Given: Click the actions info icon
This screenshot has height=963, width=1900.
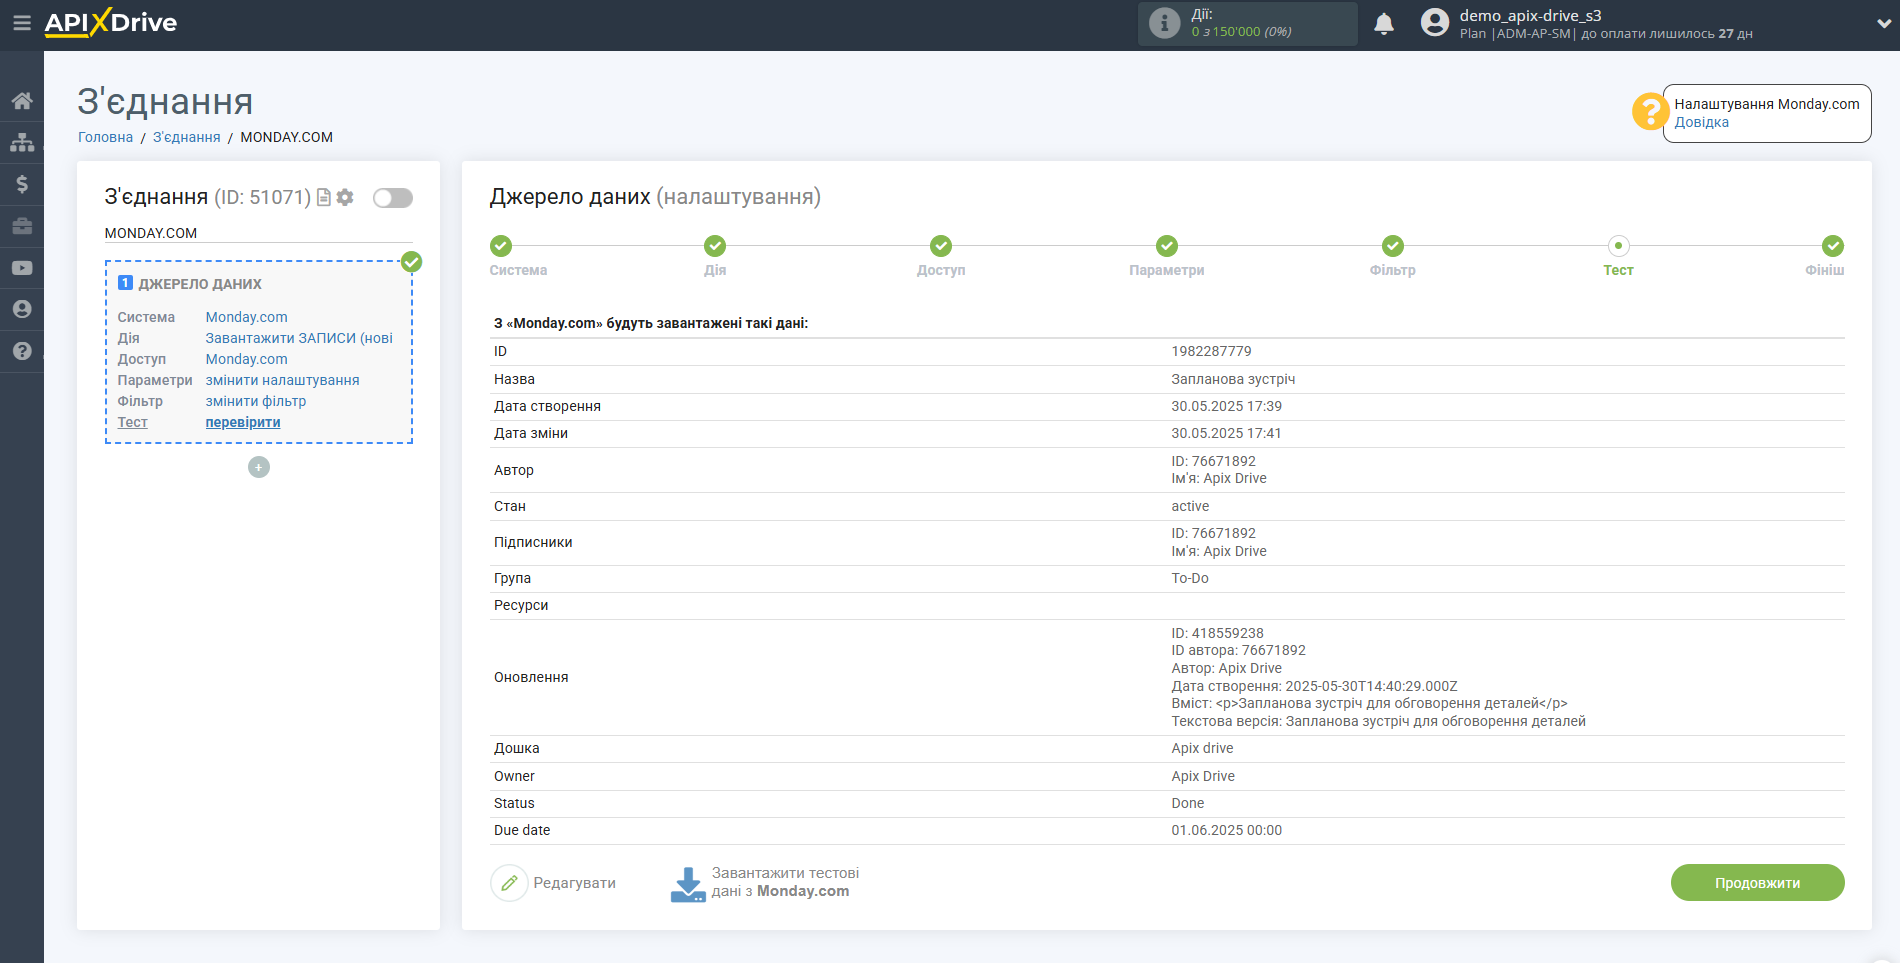Looking at the screenshot, I should [x=1164, y=23].
